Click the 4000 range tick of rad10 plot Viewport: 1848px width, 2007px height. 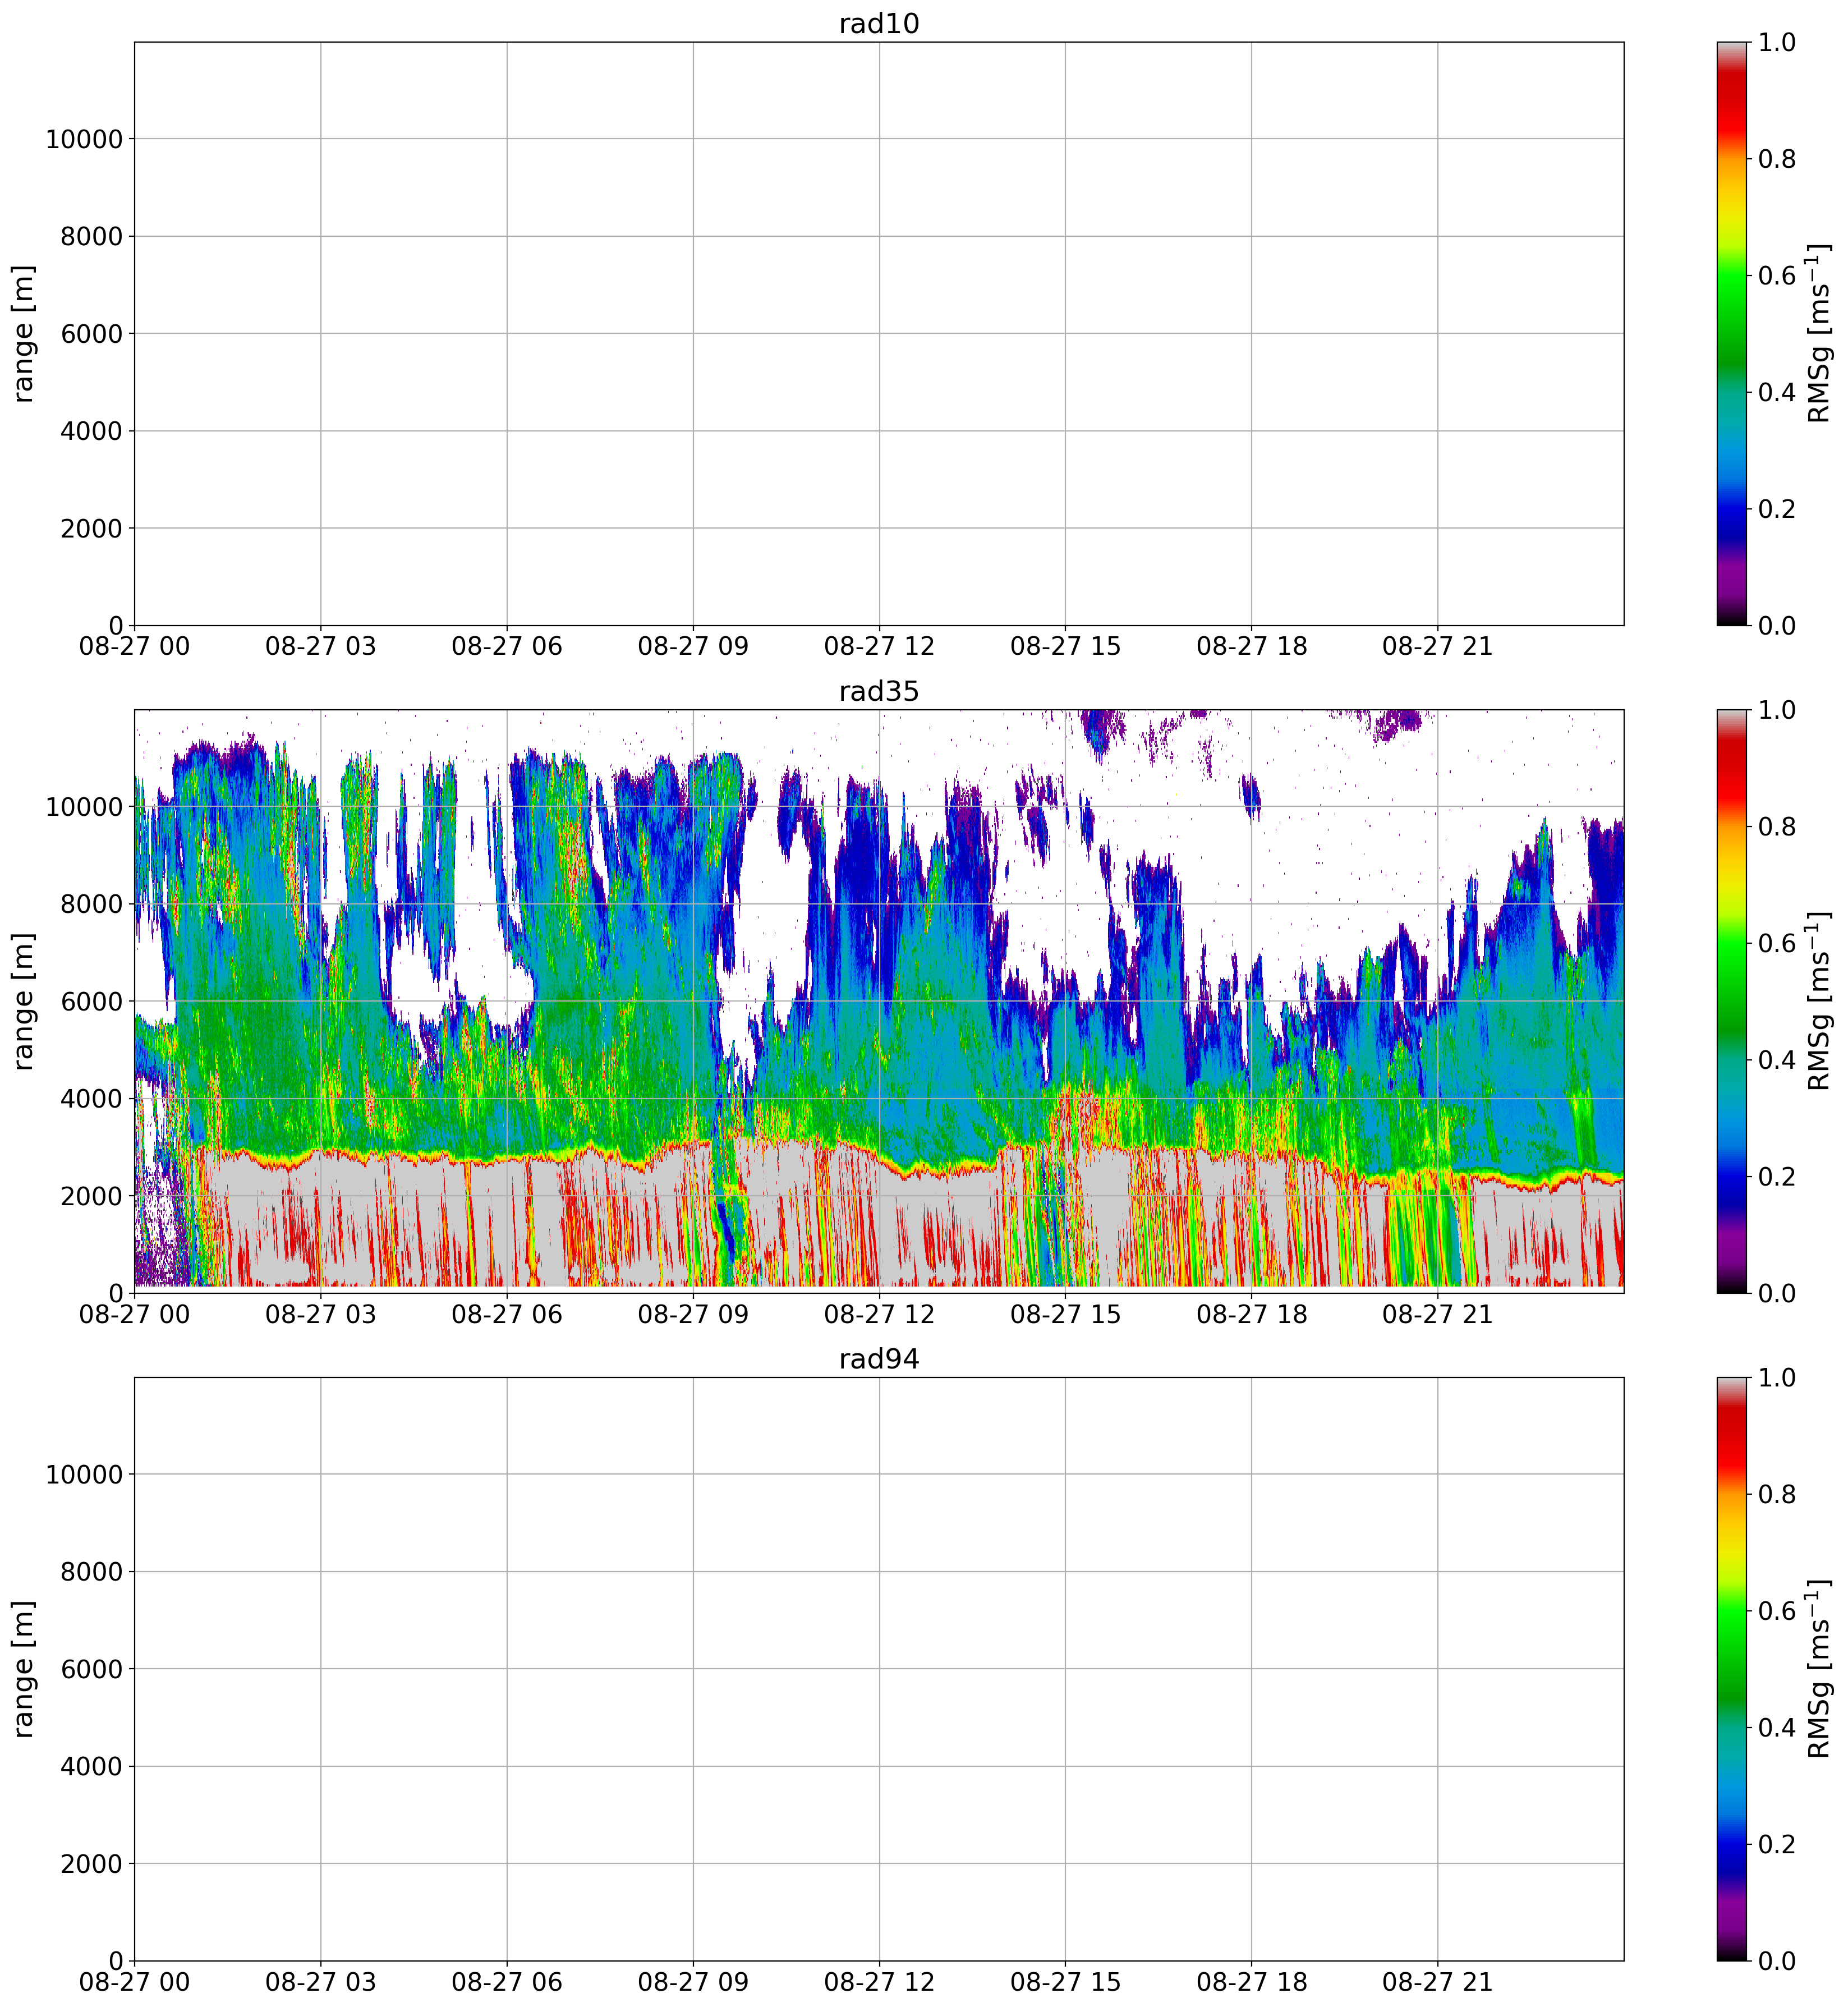tap(91, 431)
